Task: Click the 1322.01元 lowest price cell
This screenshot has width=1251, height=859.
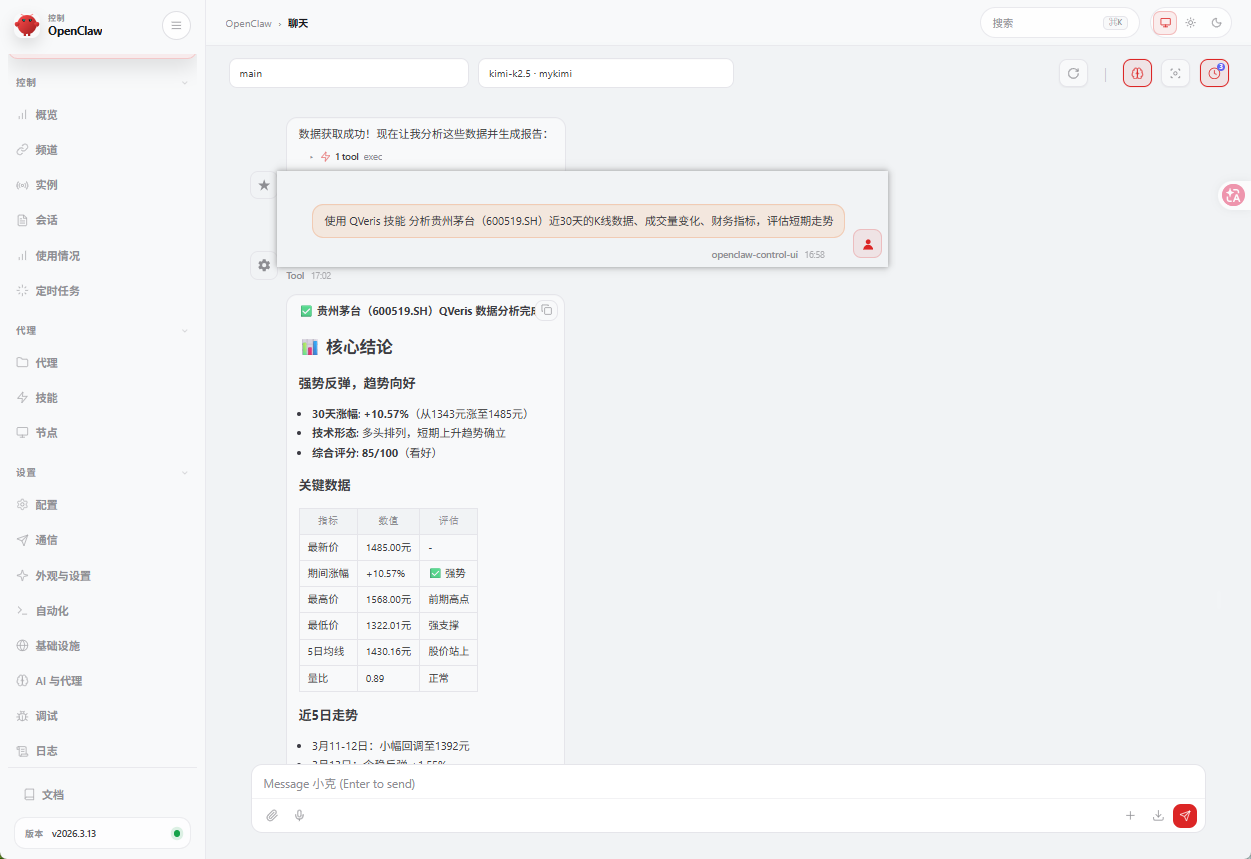Action: coord(388,626)
